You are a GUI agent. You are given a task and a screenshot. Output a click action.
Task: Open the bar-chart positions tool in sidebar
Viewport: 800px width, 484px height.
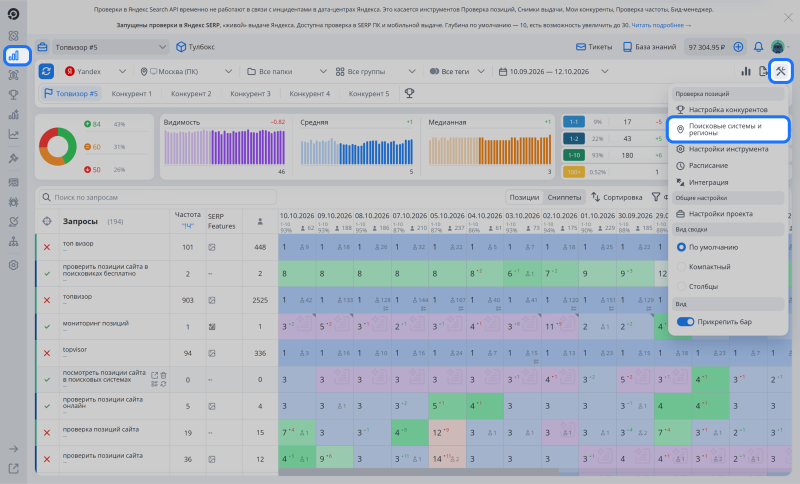14,56
